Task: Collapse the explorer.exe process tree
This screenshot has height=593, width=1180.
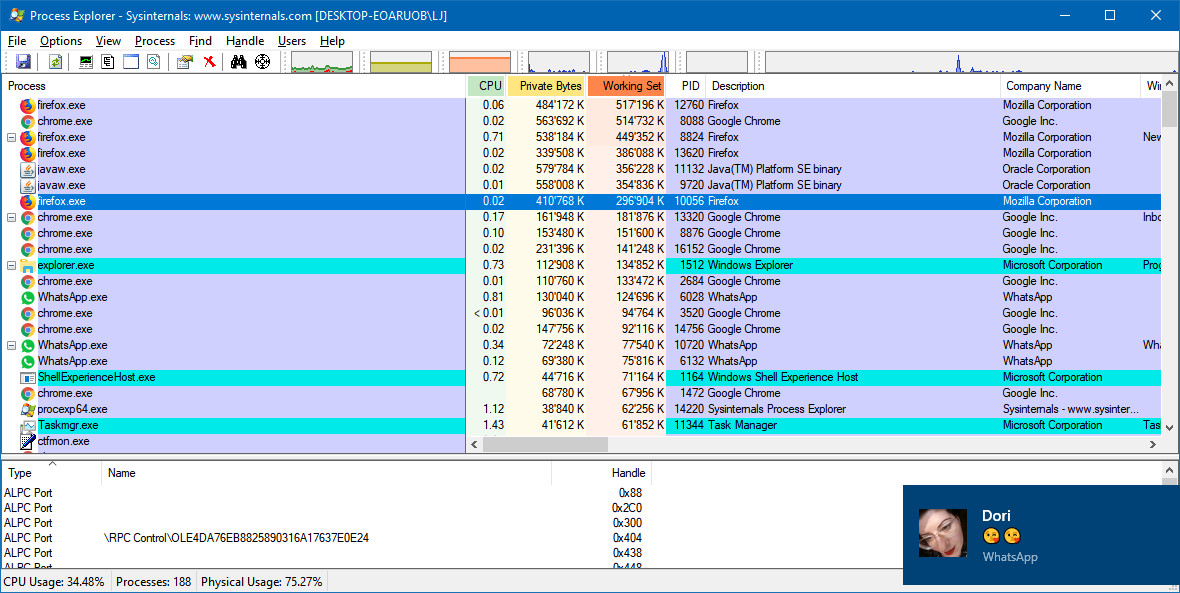Action: [x=11, y=266]
